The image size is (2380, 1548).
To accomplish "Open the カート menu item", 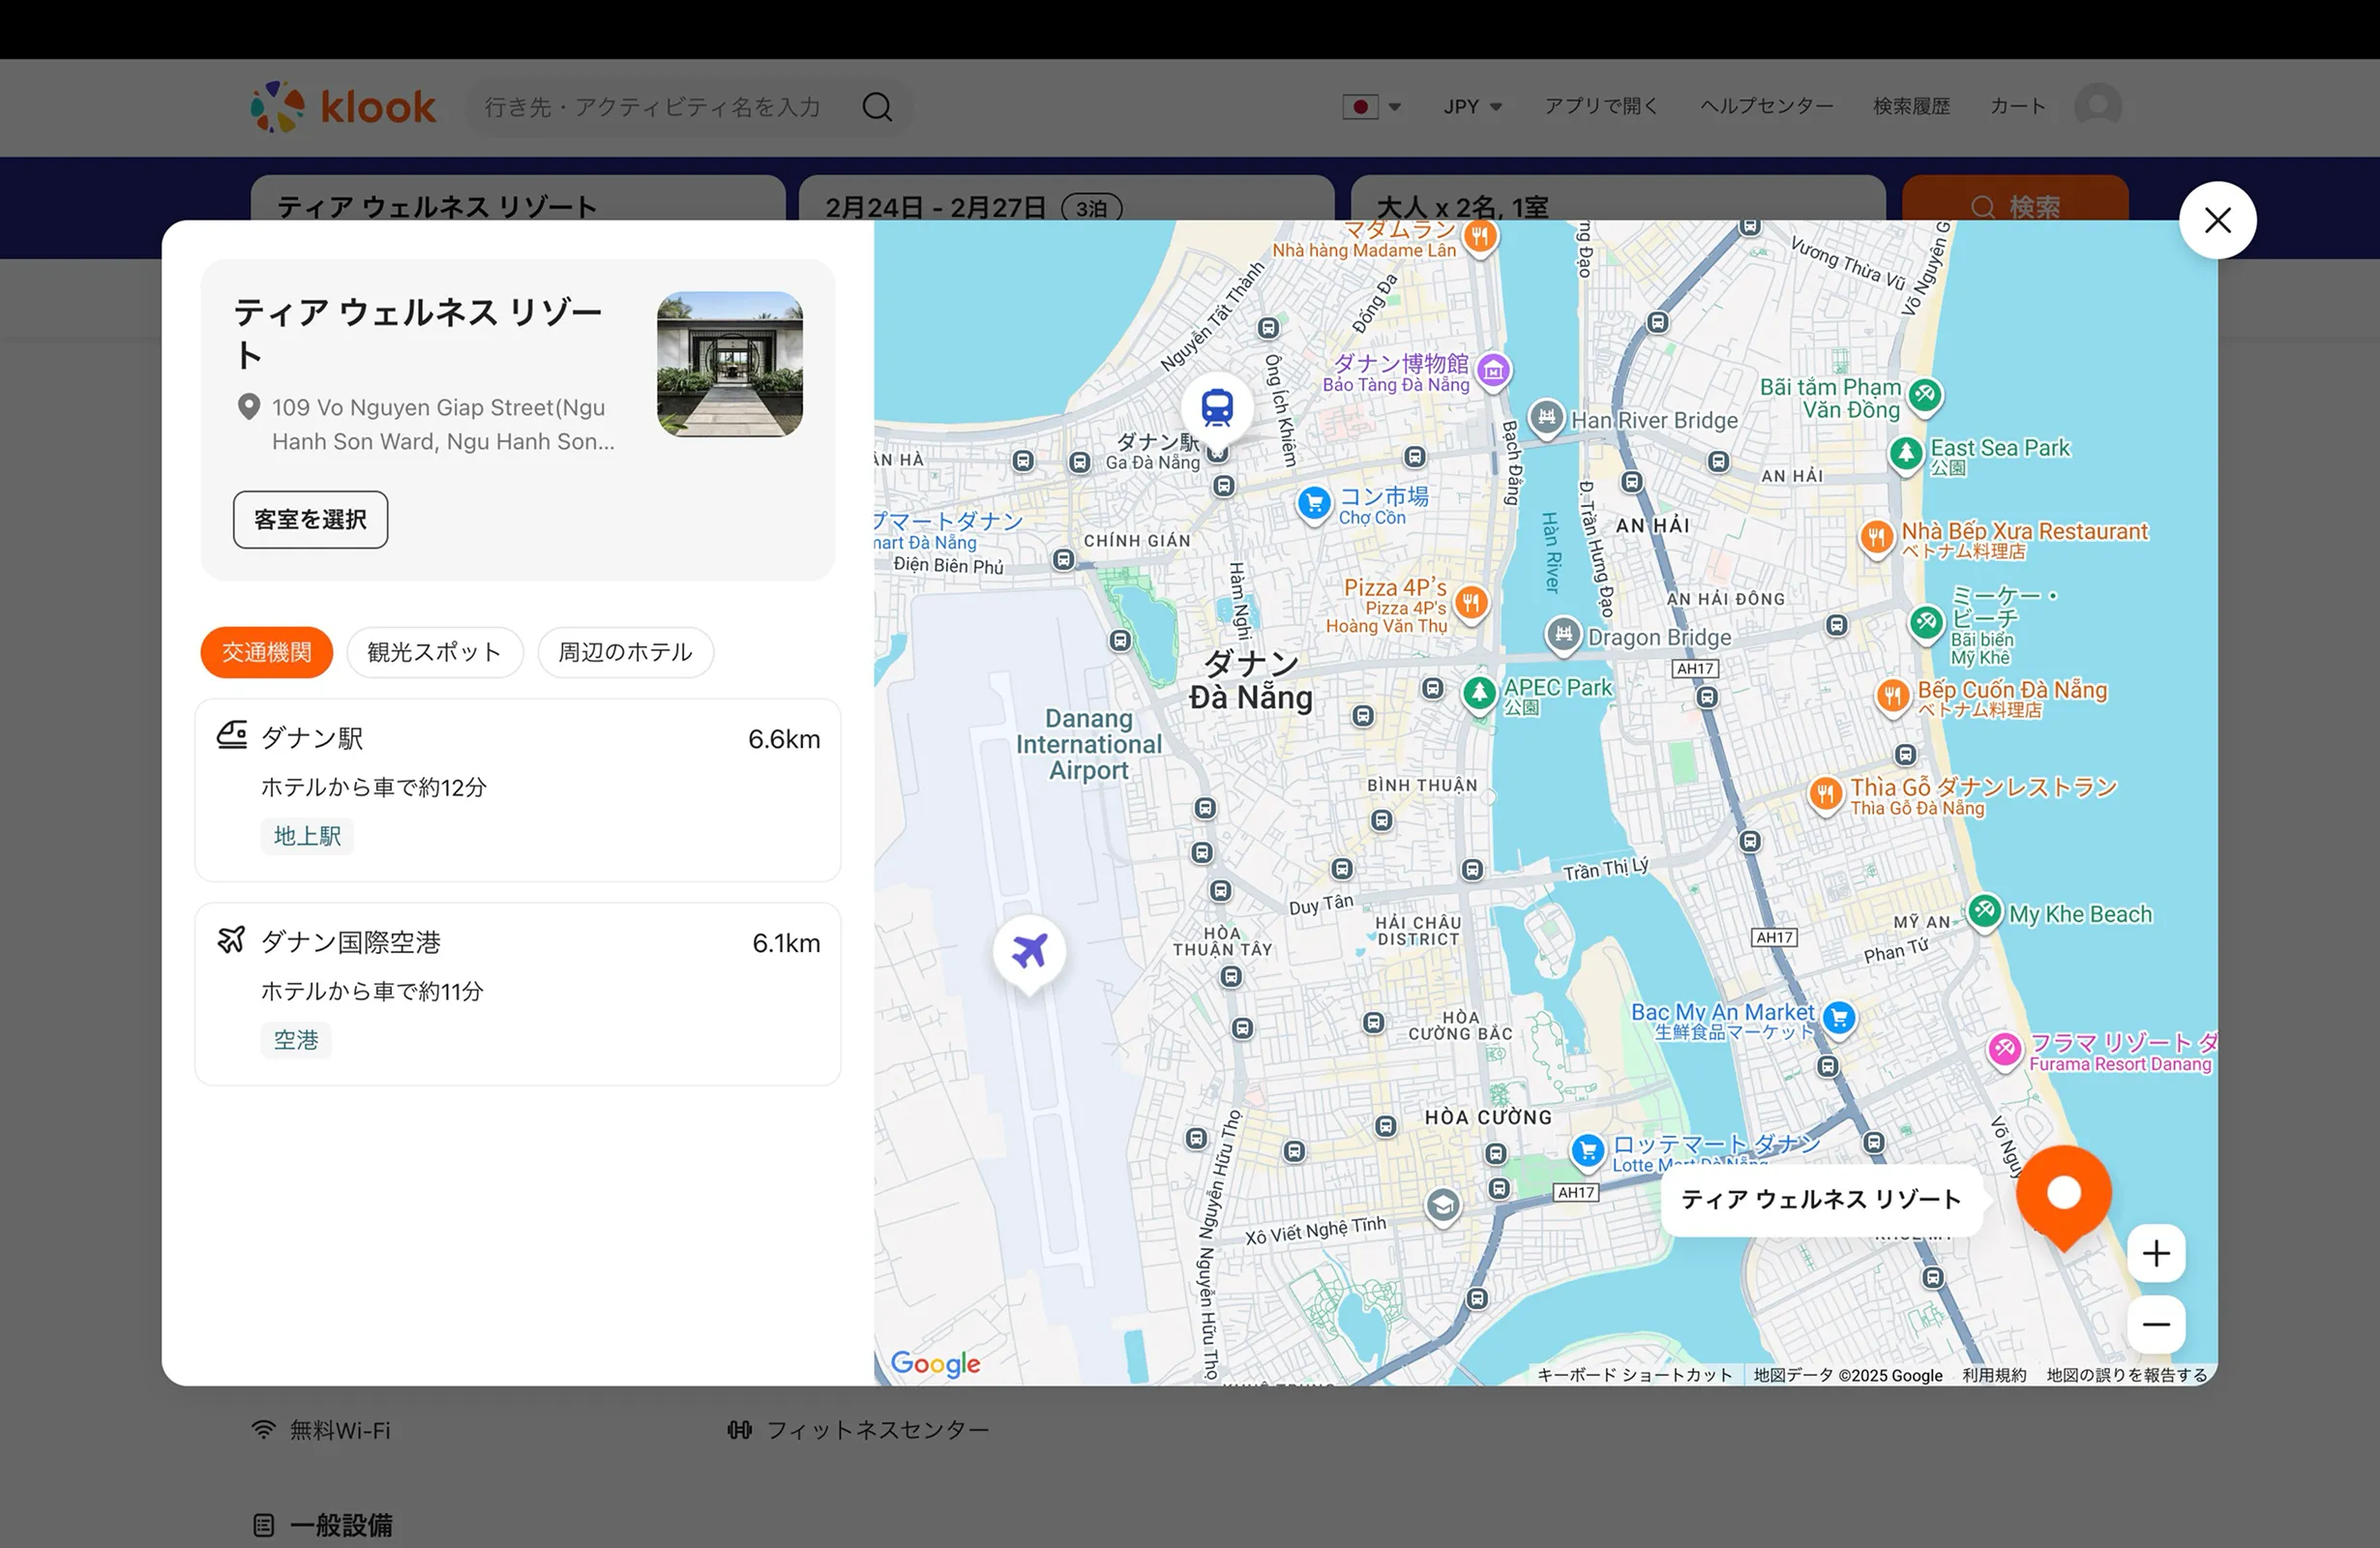I will pyautogui.click(x=2017, y=106).
